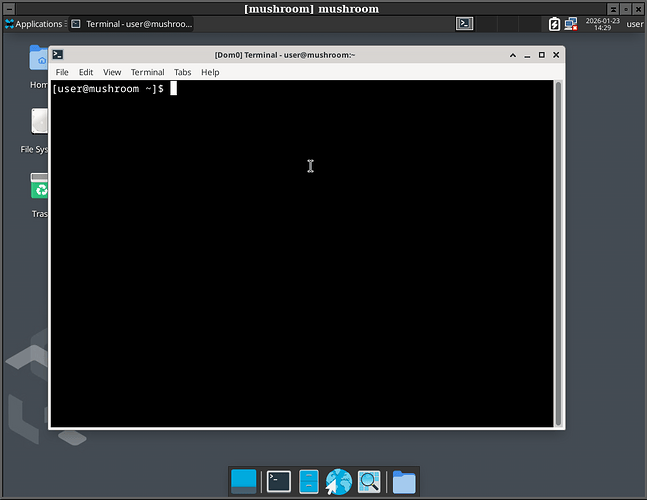This screenshot has width=647, height=500.
Task: Open the Applications menu
Action: pyautogui.click(x=33, y=24)
